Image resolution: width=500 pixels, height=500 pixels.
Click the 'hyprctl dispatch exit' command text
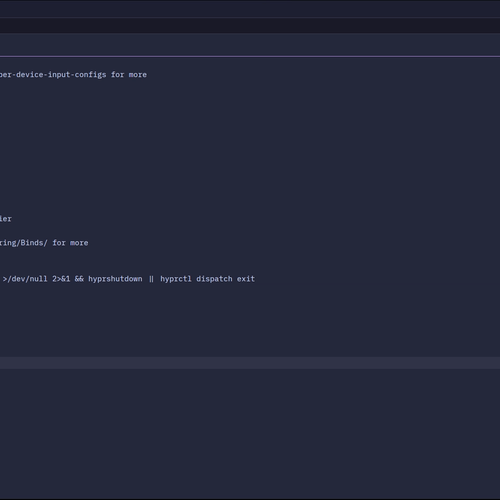[207, 279]
